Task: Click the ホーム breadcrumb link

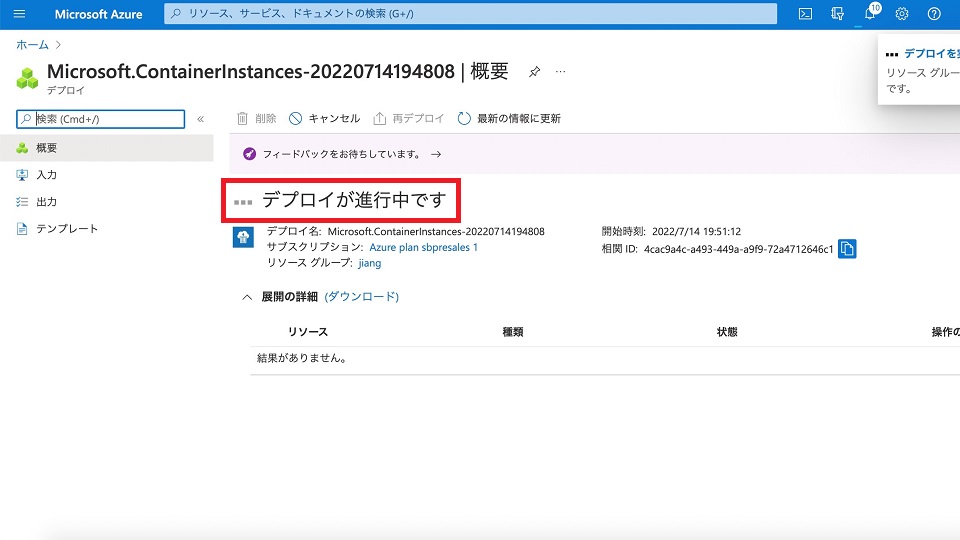Action: click(32, 45)
